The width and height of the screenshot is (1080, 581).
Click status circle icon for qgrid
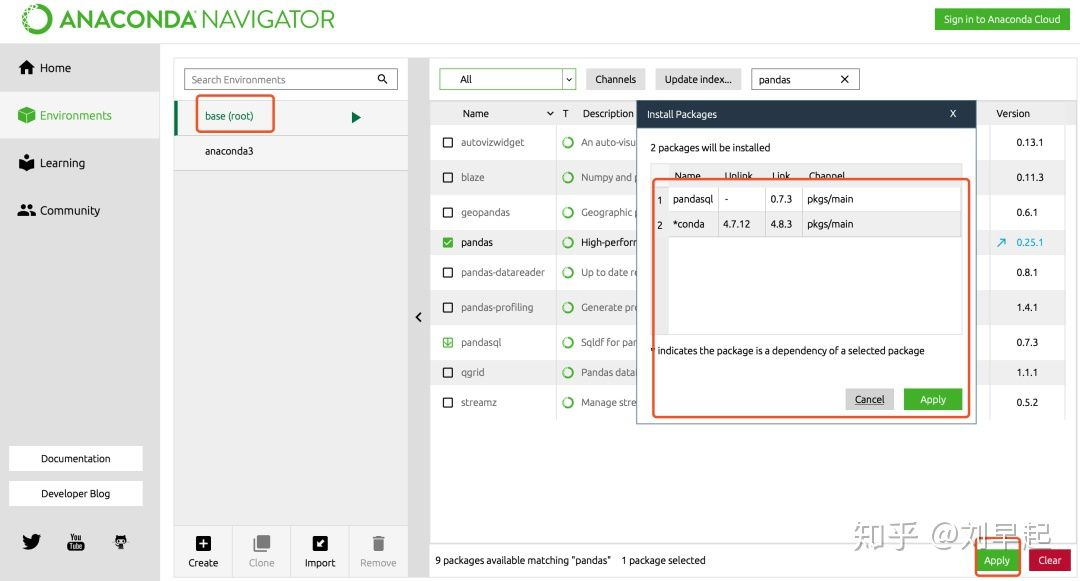(568, 372)
